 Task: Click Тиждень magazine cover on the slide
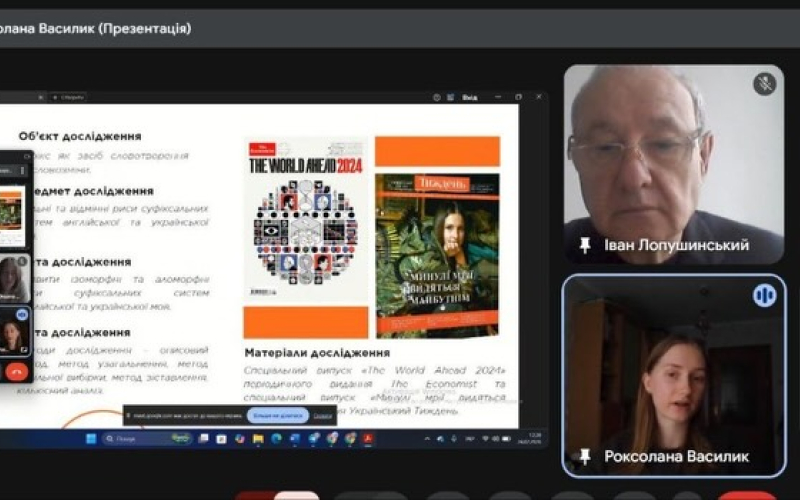[x=437, y=255]
